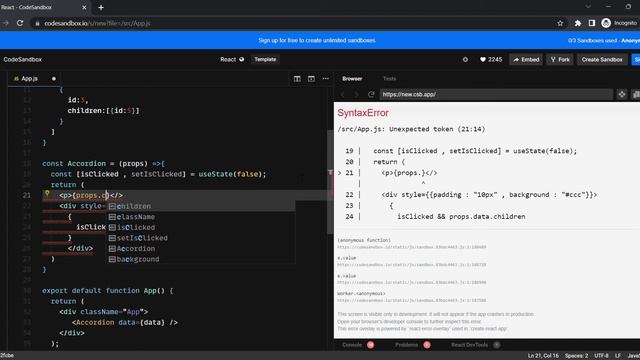Image resolution: width=640 pixels, height=360 pixels.
Task: Open a new Chrome tab
Action: pyautogui.click(x=101, y=7)
